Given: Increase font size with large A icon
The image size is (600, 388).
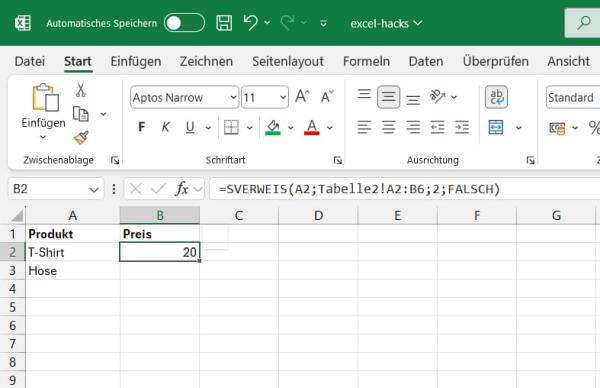Looking at the screenshot, I should coord(302,96).
